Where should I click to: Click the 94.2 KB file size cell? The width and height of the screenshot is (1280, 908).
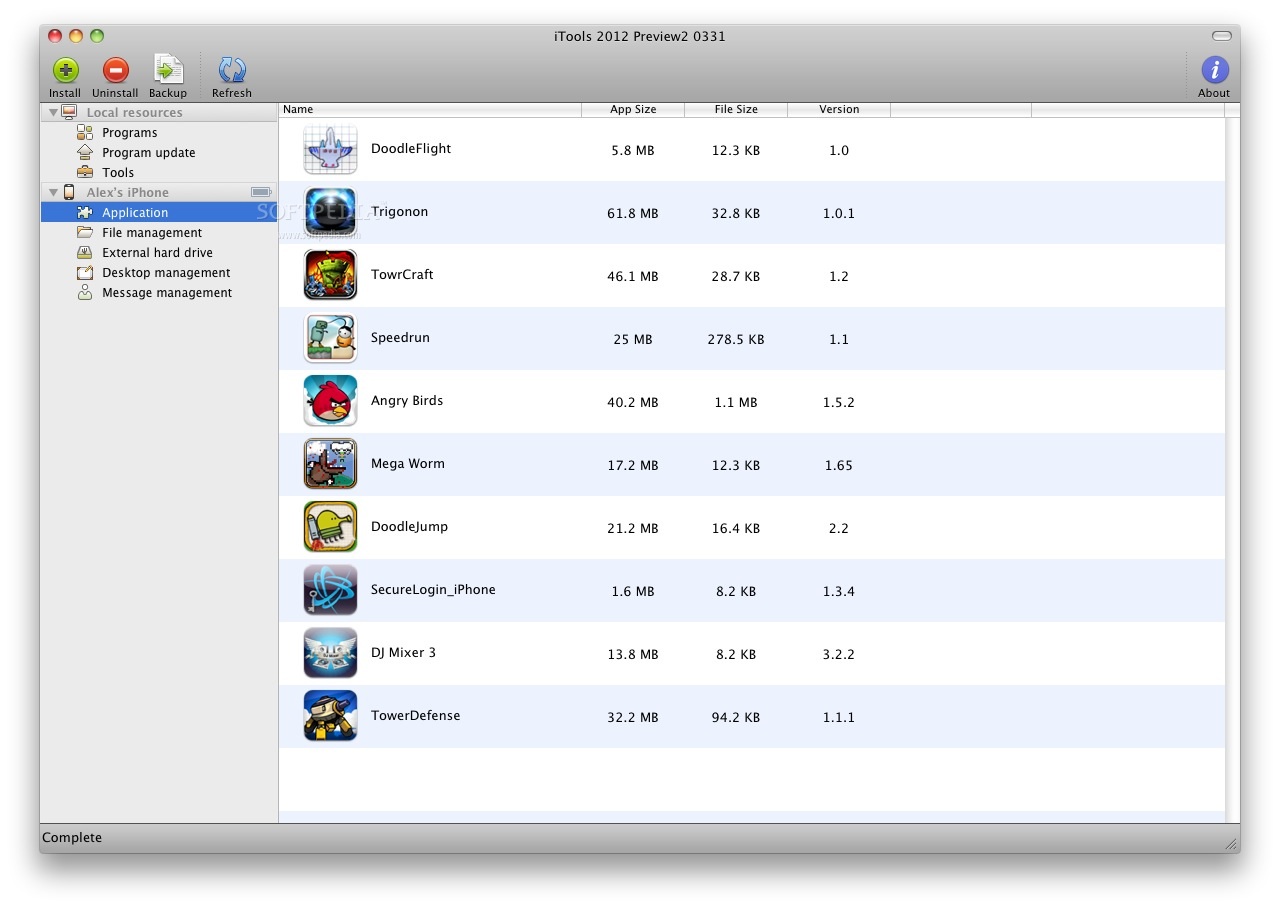click(736, 717)
